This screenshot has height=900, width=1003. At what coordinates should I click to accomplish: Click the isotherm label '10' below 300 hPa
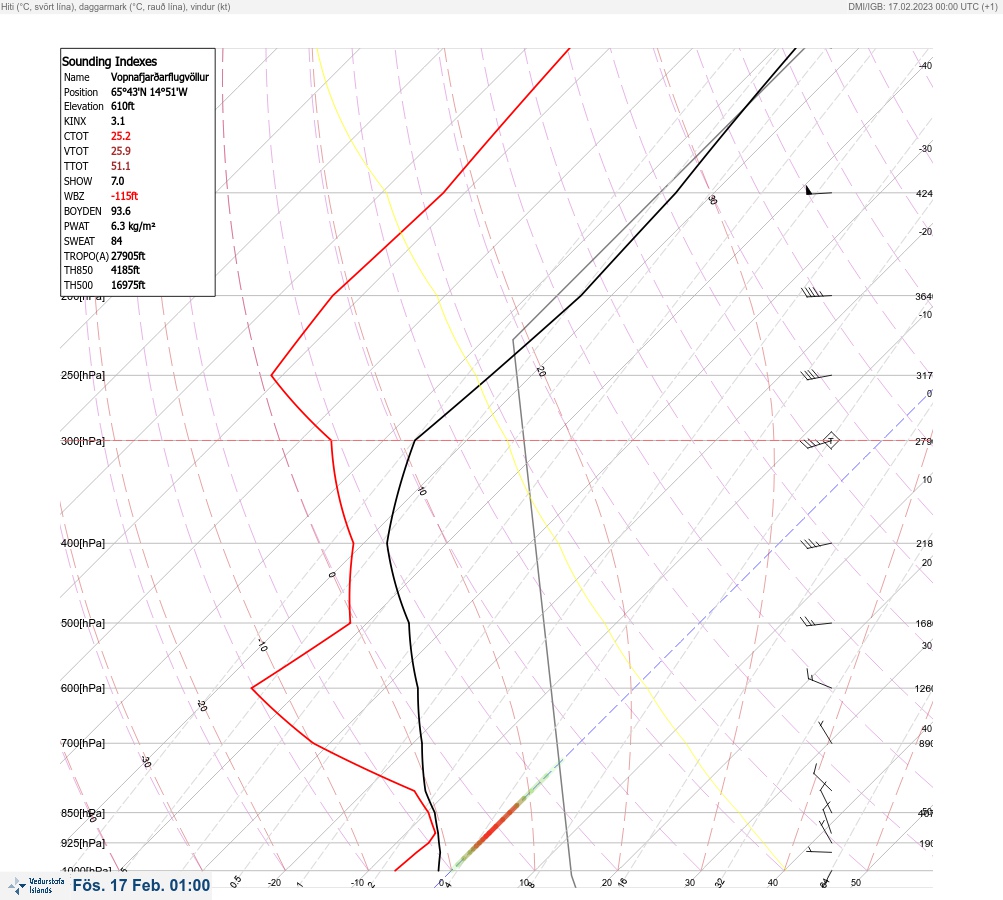click(422, 491)
